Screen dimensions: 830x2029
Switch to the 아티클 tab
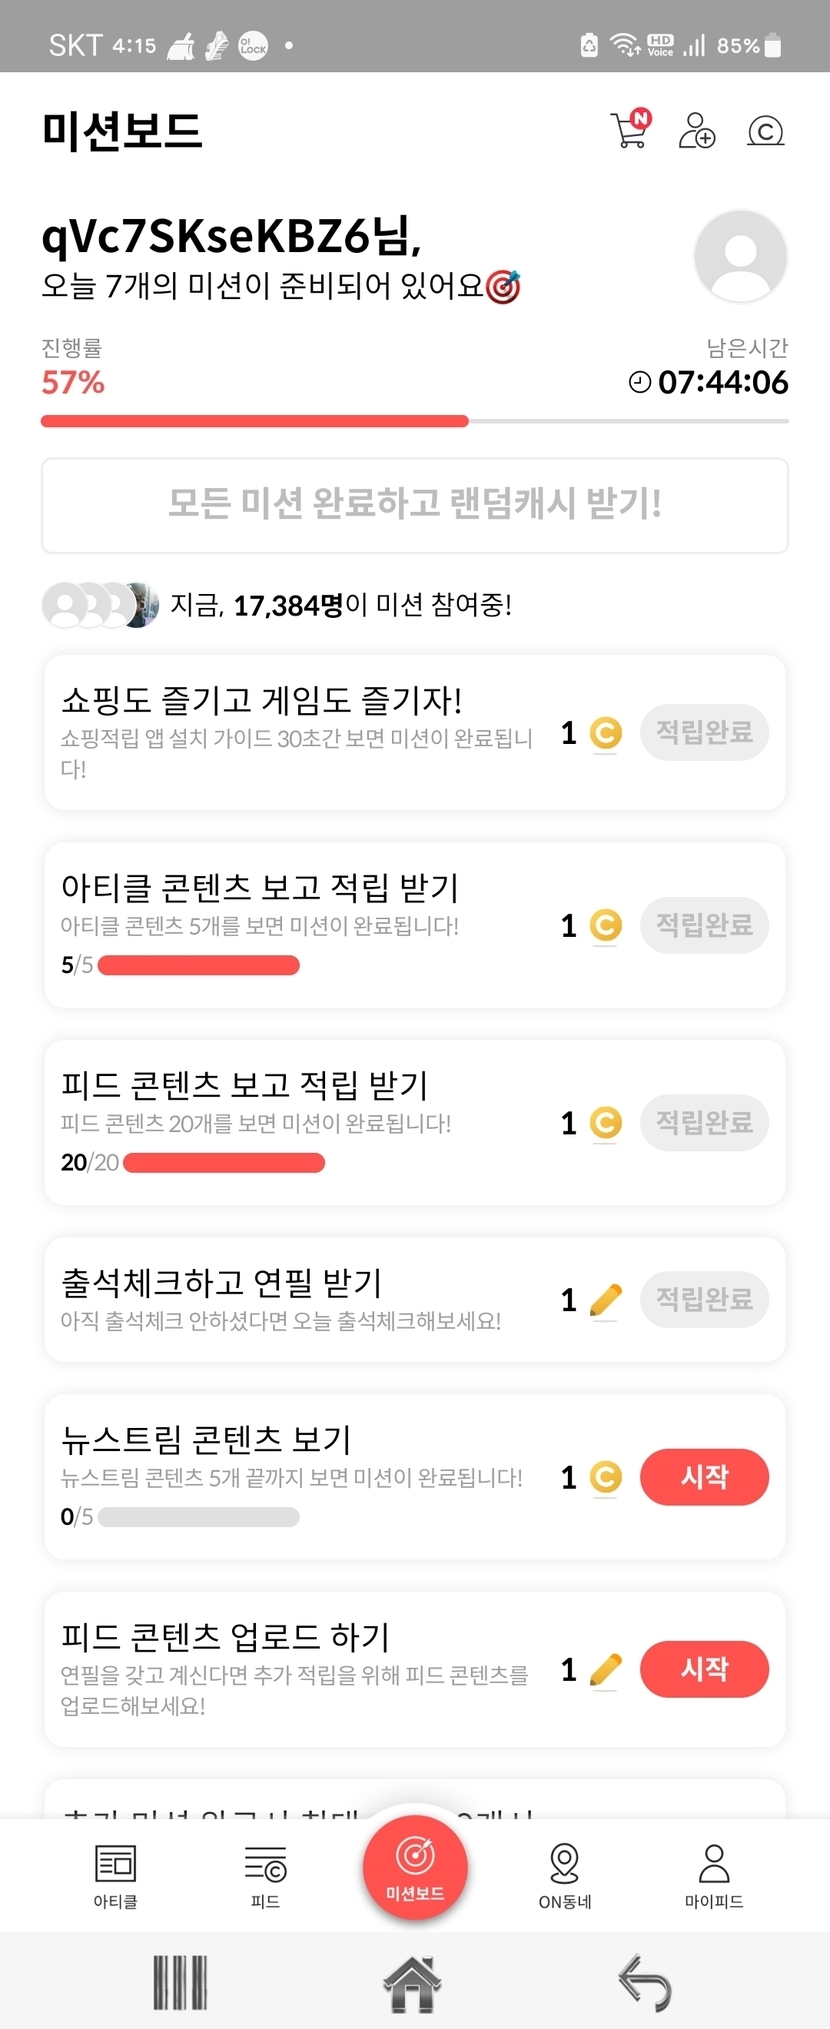pyautogui.click(x=116, y=1876)
